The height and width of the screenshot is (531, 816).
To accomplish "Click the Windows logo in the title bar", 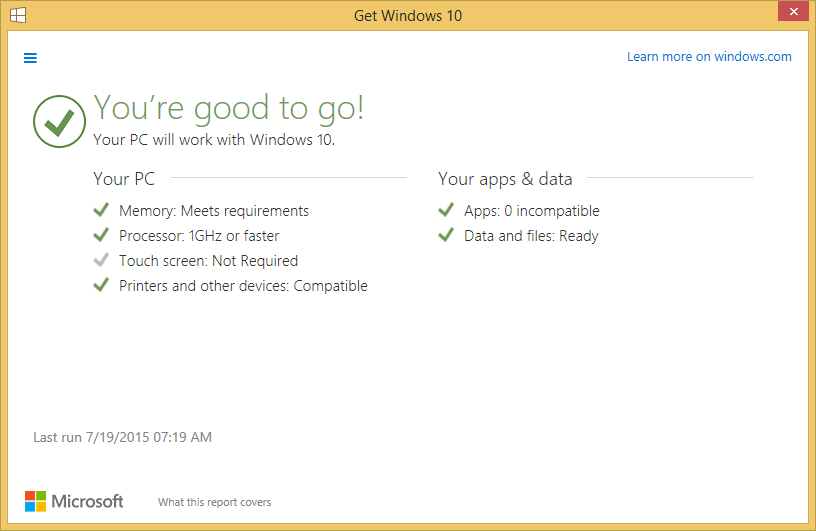I will pyautogui.click(x=18, y=15).
